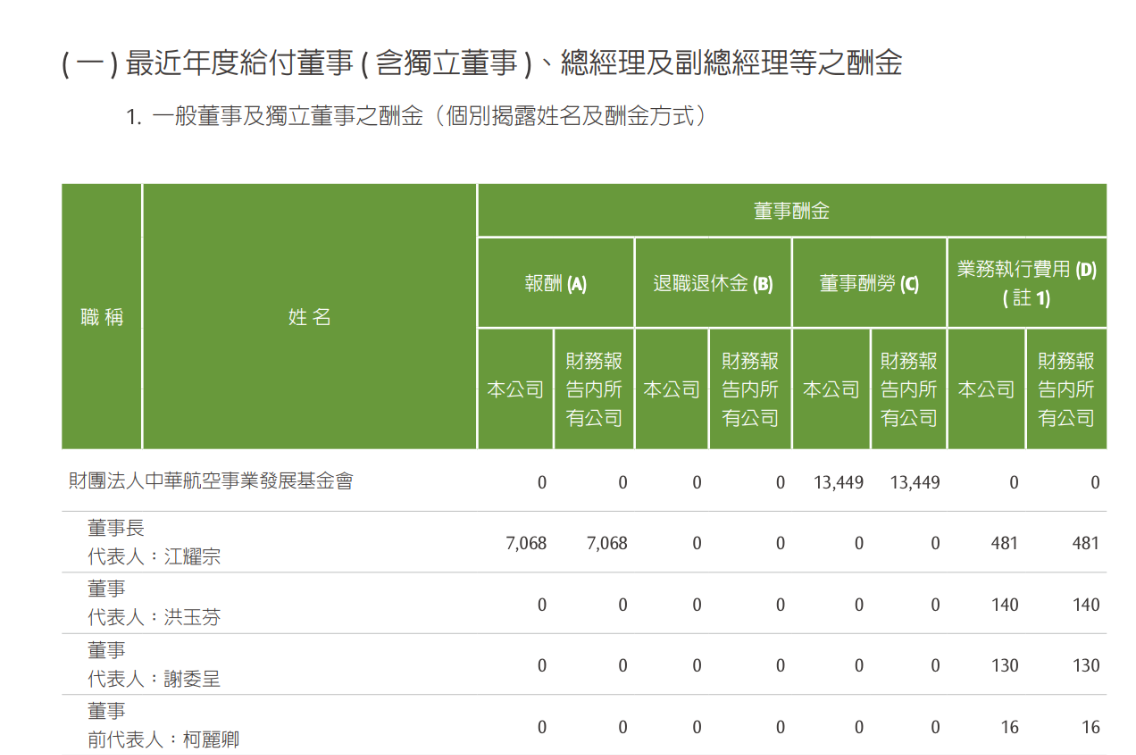Click 7,068 in the 報酬 (A) 本公司 column
Screen dimensions: 1136x755
pyautogui.click(x=527, y=543)
